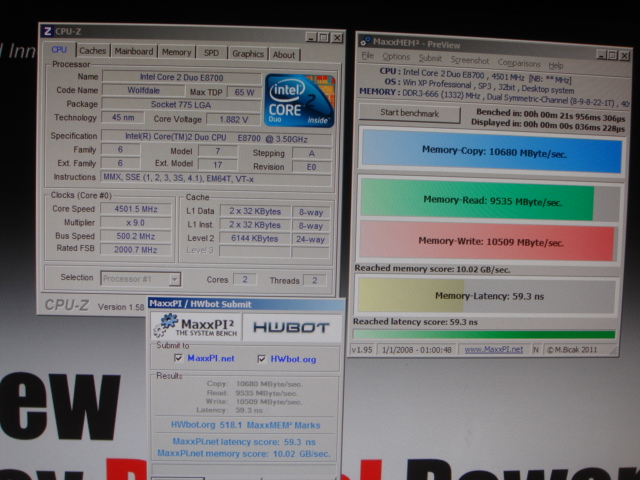Click the HWBOT logo banner
This screenshot has width=640, height=480.
(291, 327)
